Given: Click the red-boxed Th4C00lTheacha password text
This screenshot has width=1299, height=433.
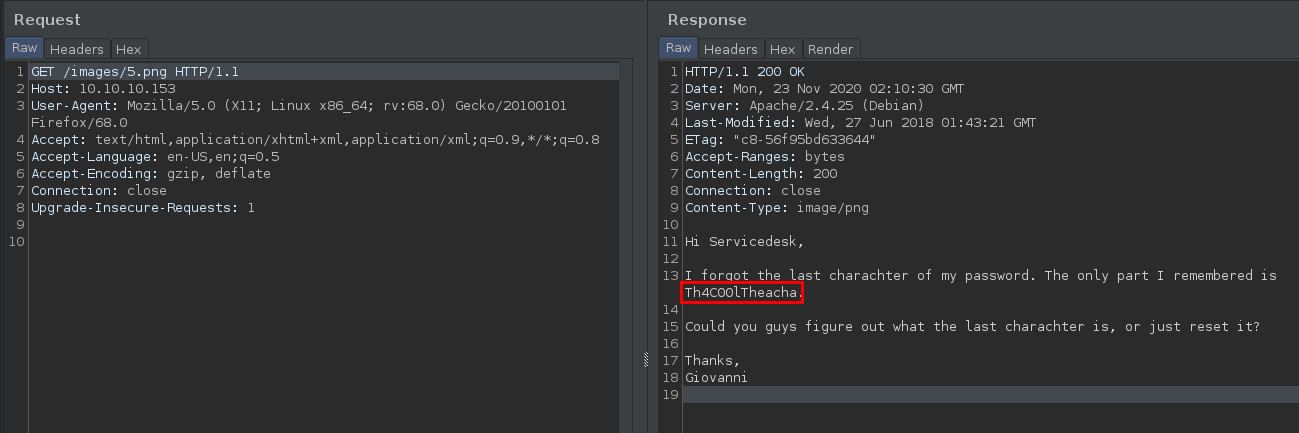Looking at the screenshot, I should (x=741, y=293).
